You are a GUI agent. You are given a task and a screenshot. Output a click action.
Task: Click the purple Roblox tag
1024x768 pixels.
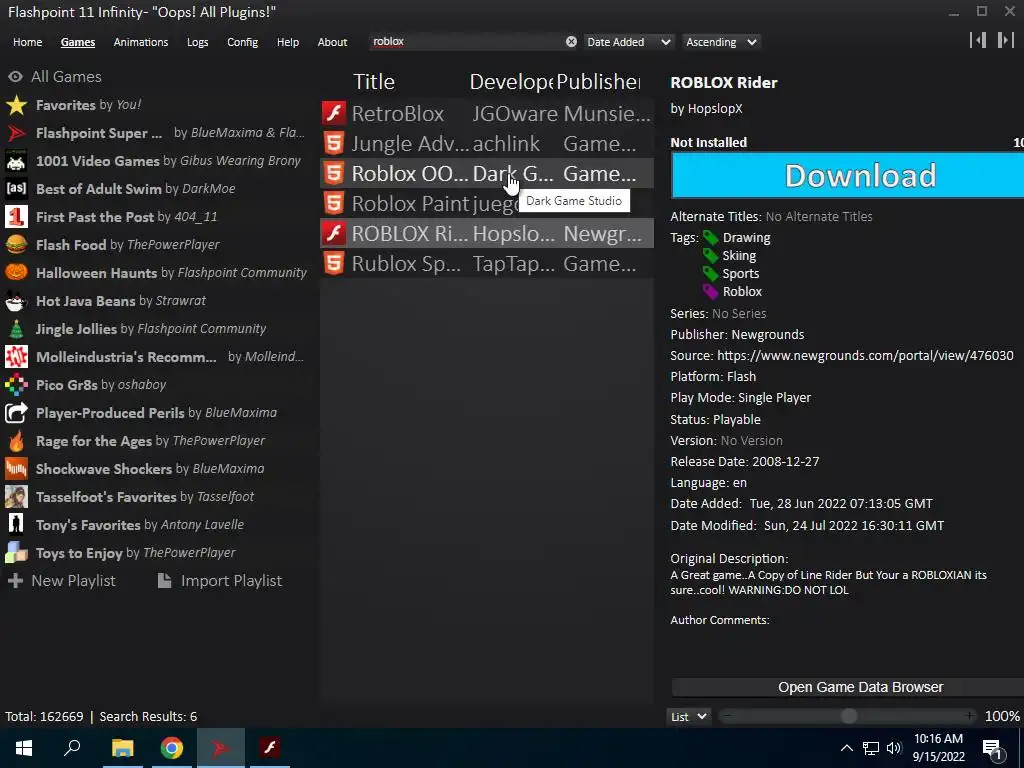tap(742, 291)
